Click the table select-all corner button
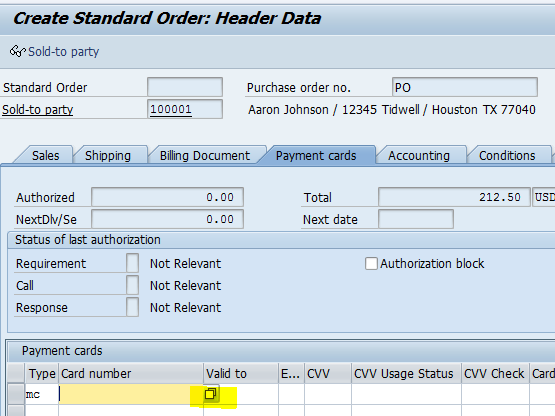 pyautogui.click(x=16, y=373)
